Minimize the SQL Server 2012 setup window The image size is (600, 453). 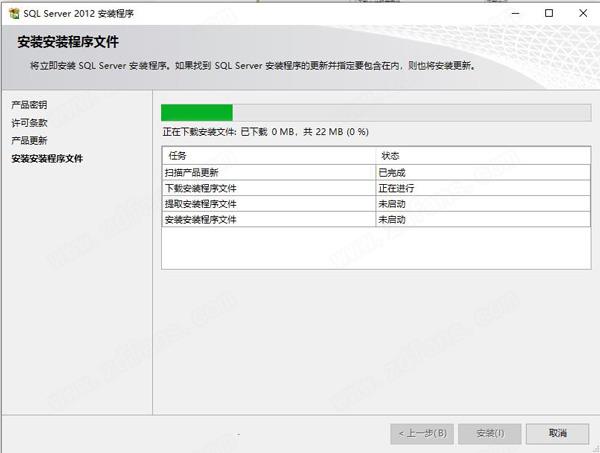tap(515, 13)
